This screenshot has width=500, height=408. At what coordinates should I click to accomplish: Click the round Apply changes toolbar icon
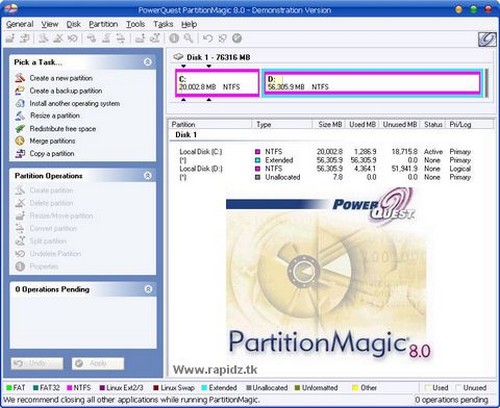[x=237, y=38]
